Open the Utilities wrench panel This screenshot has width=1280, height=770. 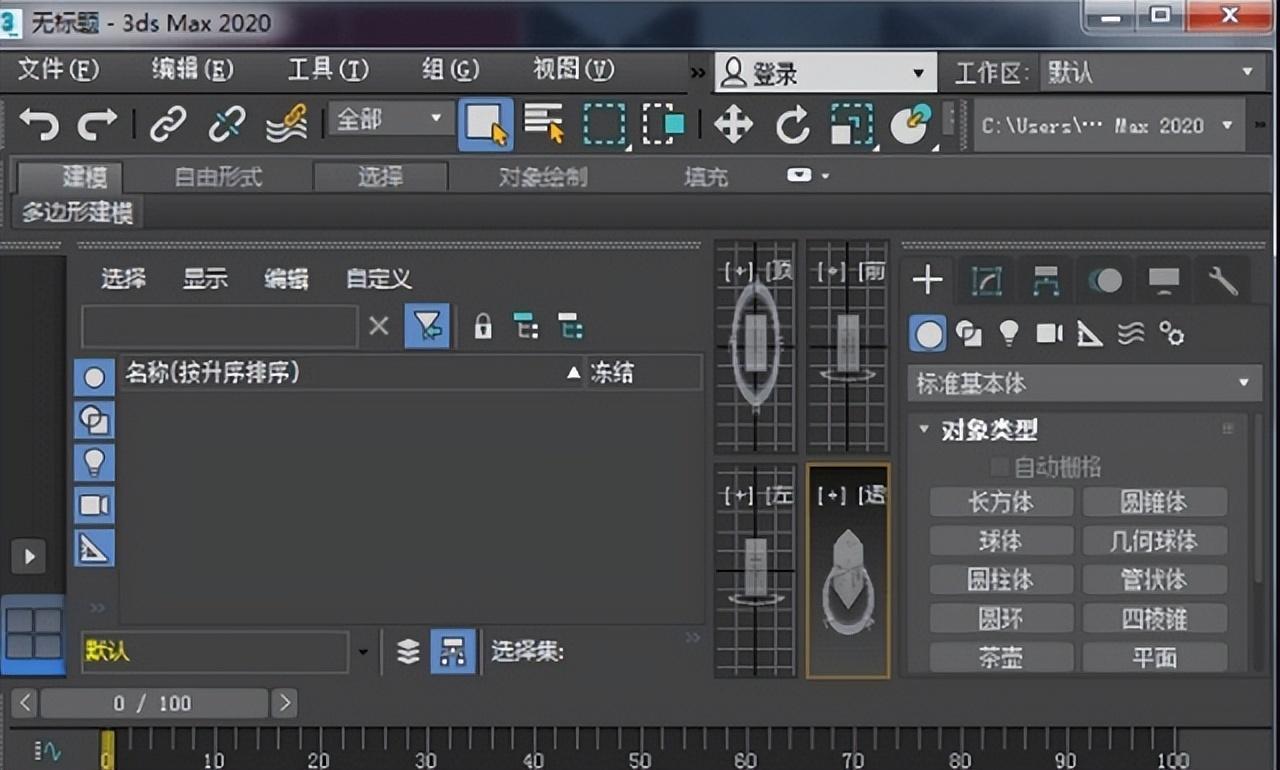click(1222, 281)
